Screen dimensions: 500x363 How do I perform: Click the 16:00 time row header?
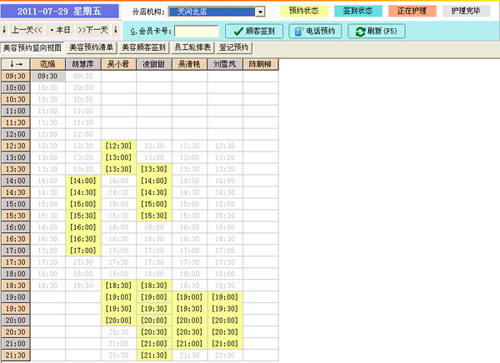(16, 227)
